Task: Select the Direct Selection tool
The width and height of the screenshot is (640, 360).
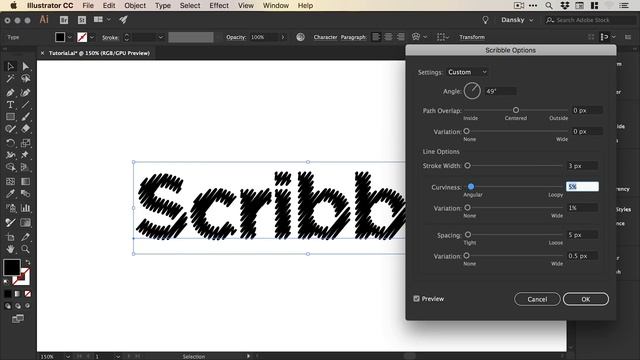Action: [x=25, y=66]
